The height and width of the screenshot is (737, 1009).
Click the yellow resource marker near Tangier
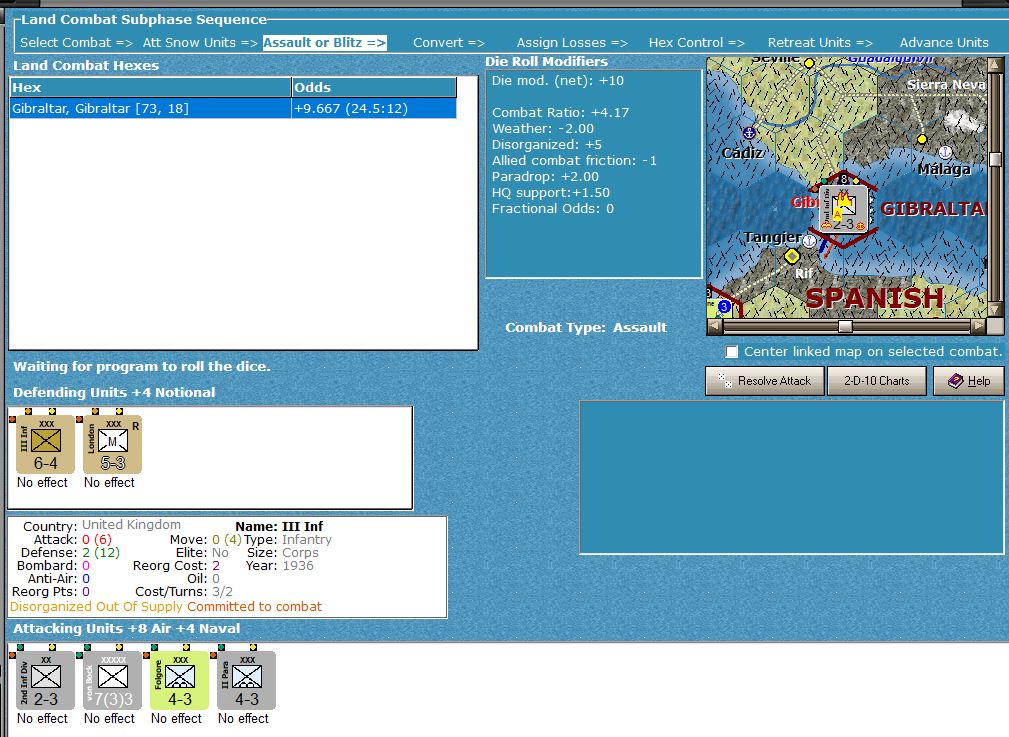coord(792,256)
